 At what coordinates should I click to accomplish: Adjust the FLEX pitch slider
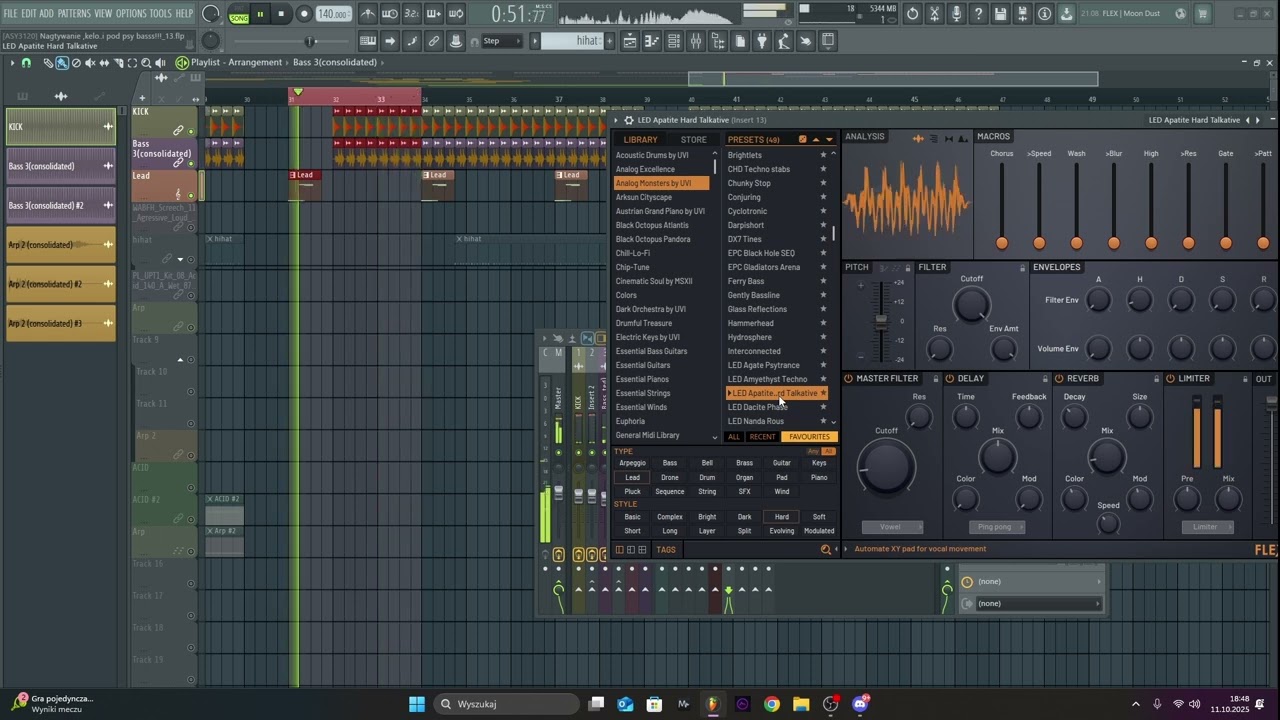tap(881, 321)
